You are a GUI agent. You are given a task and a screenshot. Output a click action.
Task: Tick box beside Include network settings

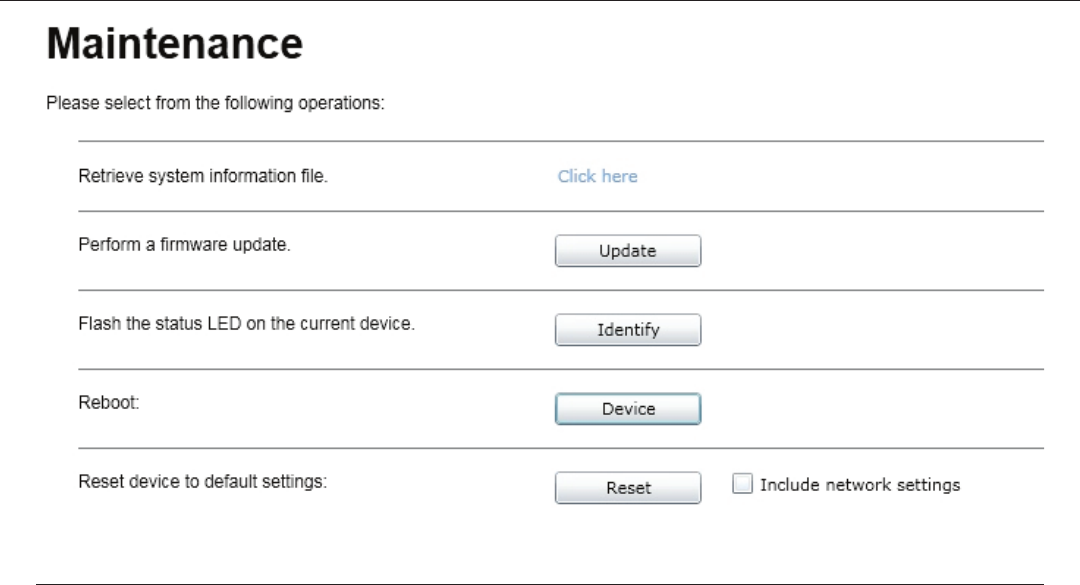click(x=742, y=484)
